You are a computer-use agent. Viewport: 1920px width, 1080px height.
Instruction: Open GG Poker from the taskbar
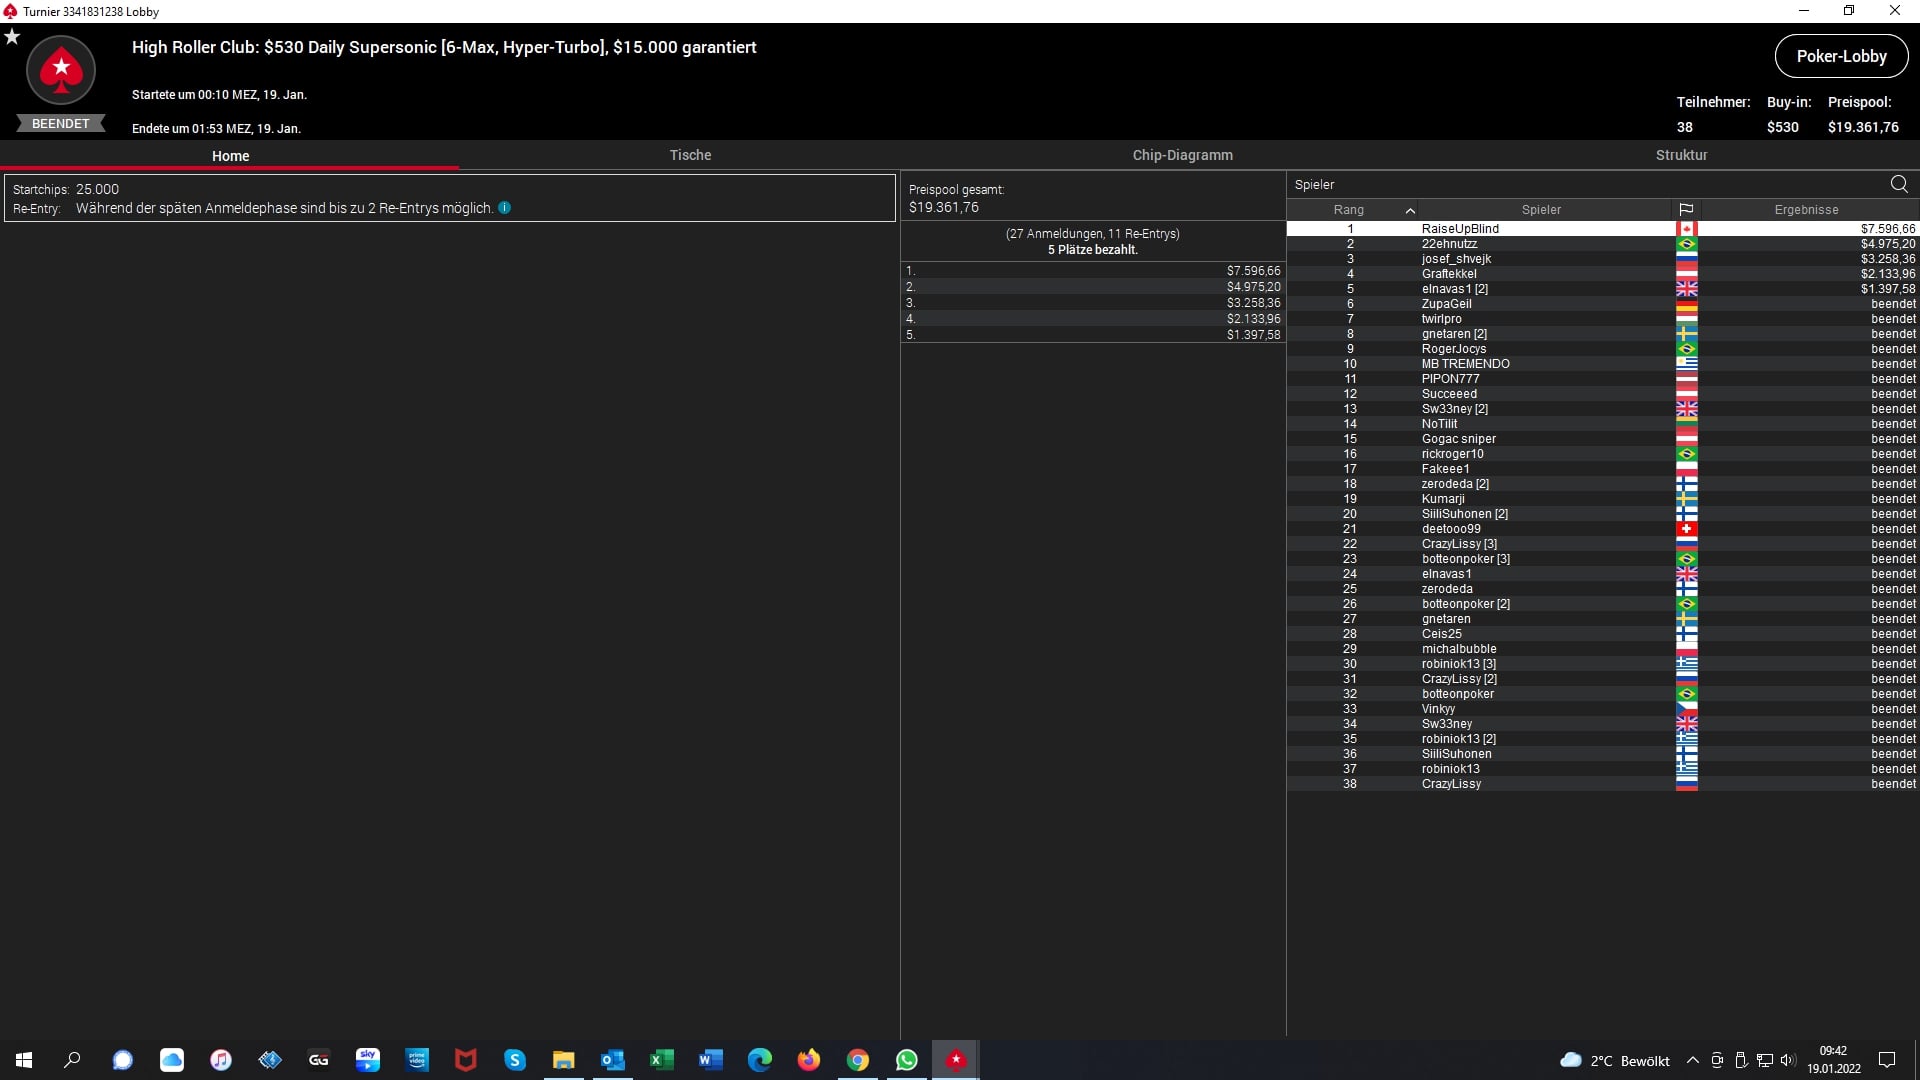coord(319,1060)
